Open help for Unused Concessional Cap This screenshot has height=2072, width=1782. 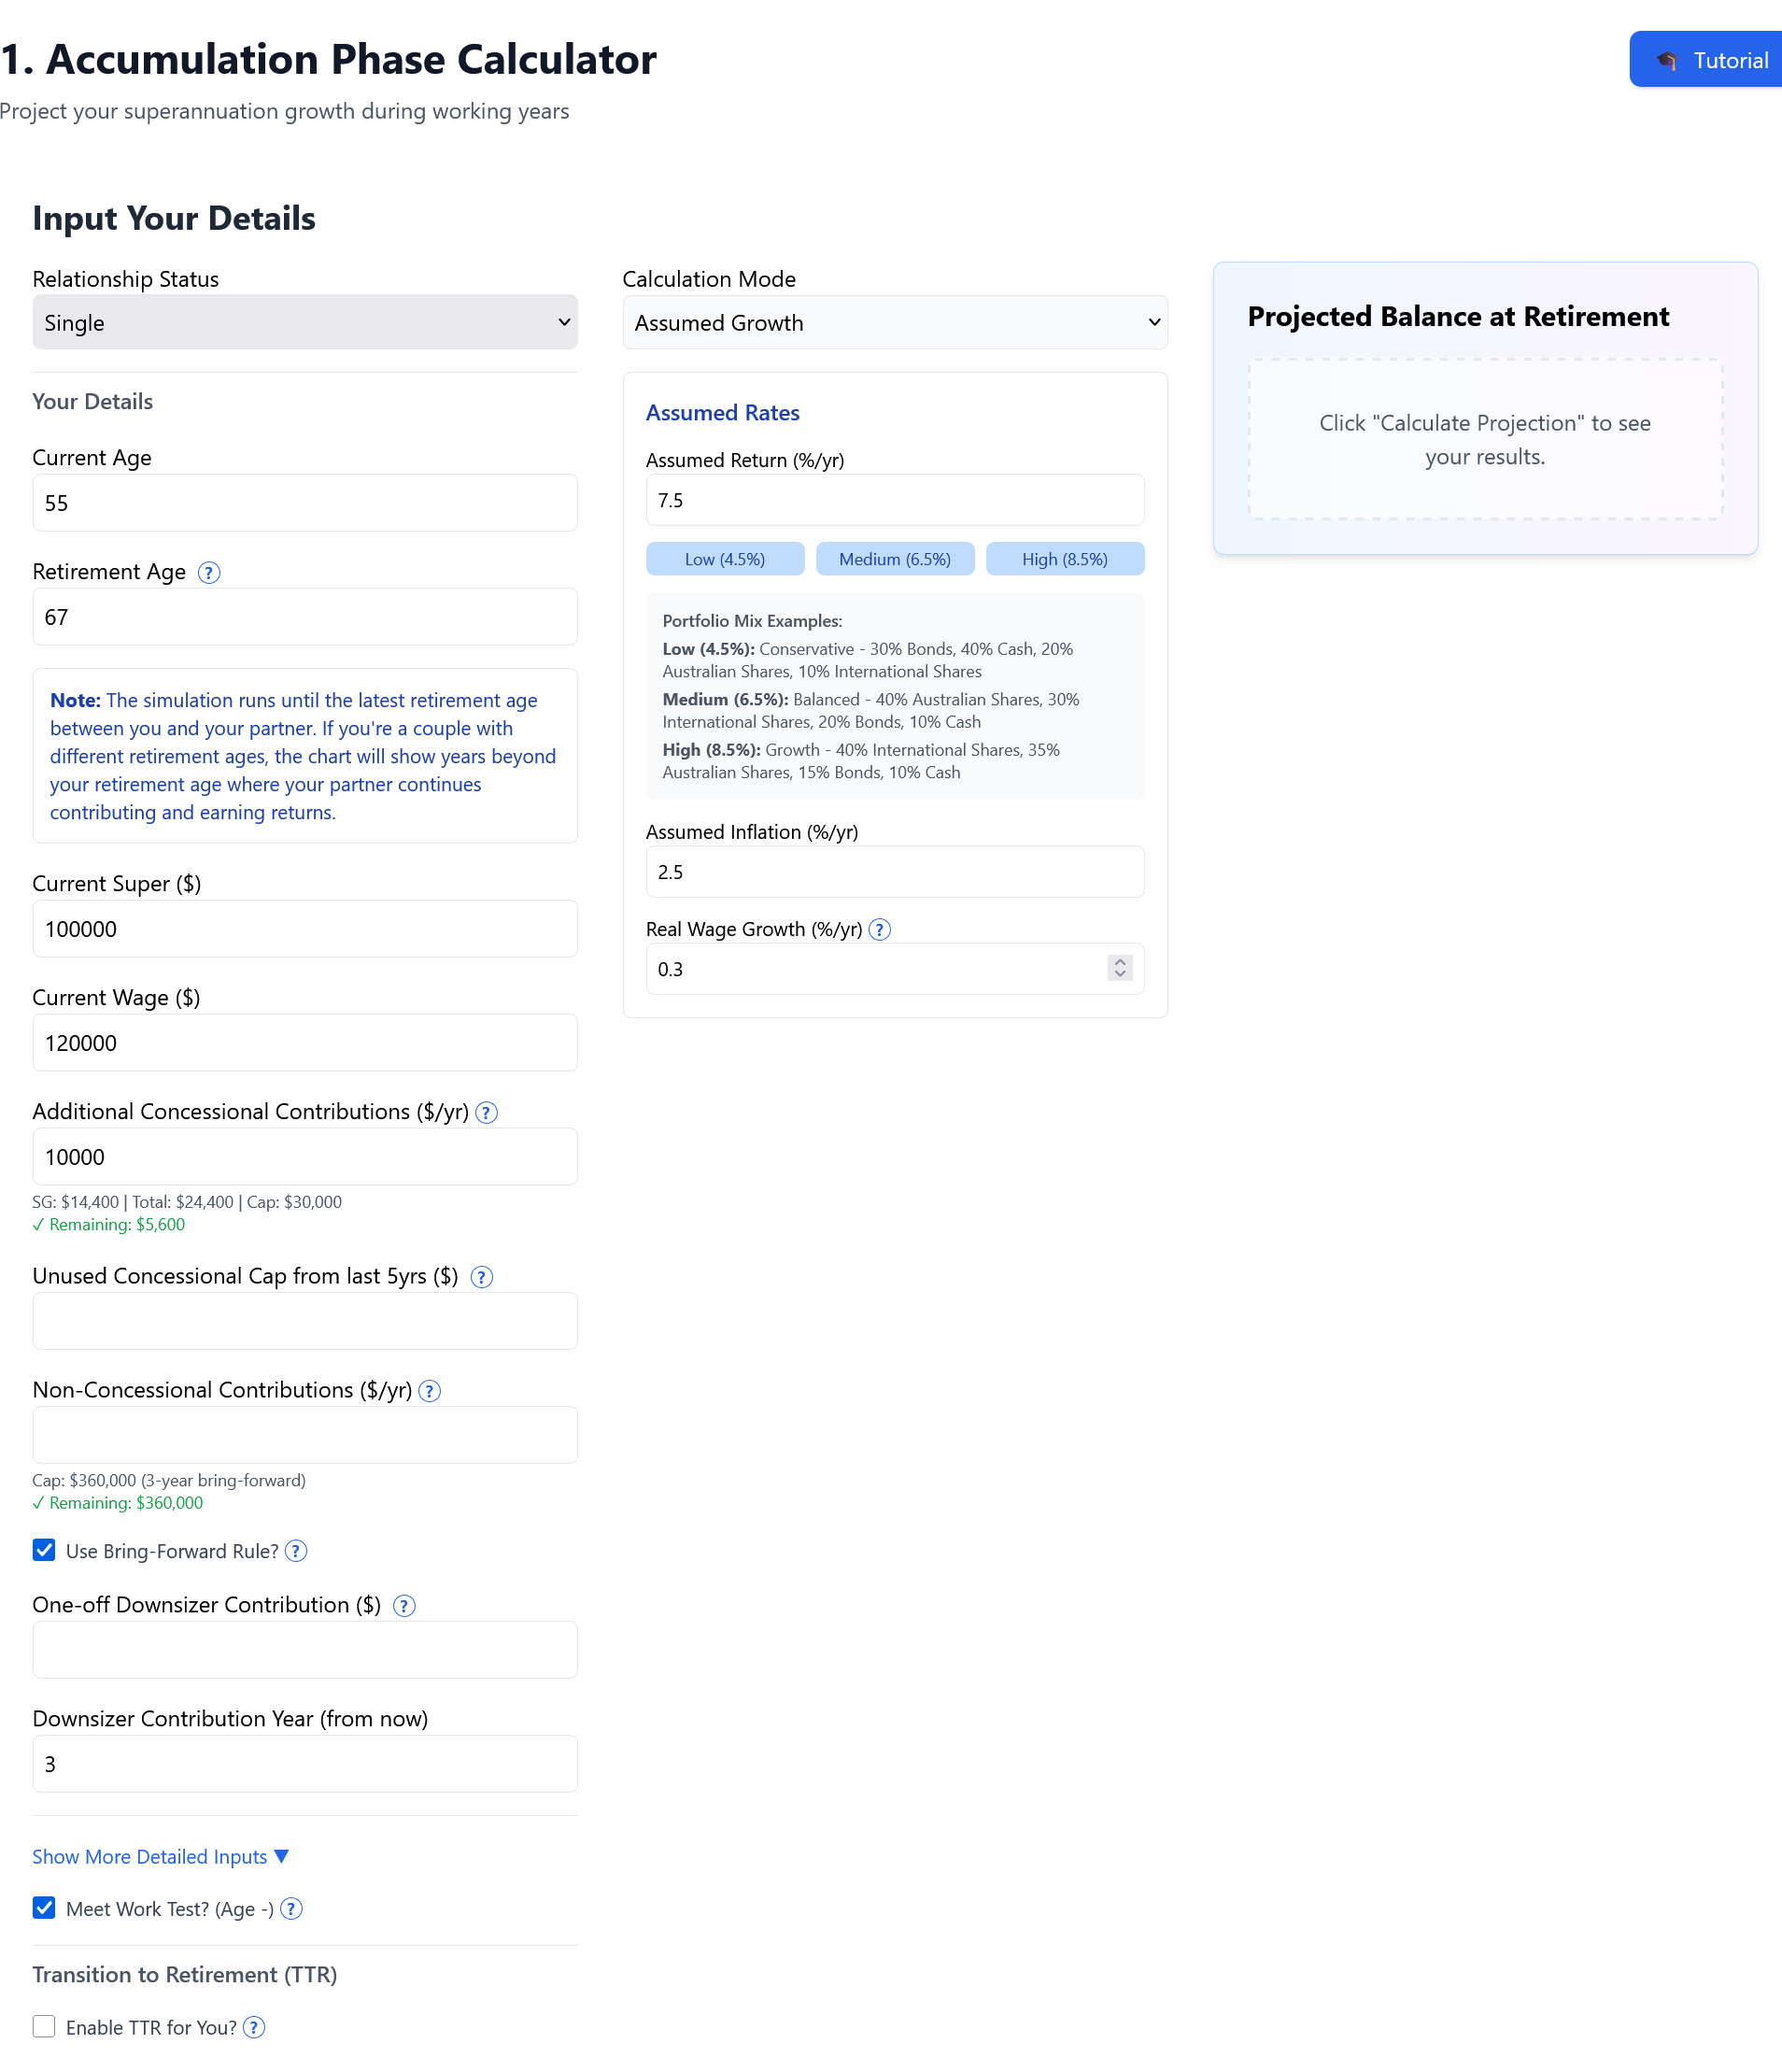[x=482, y=1277]
